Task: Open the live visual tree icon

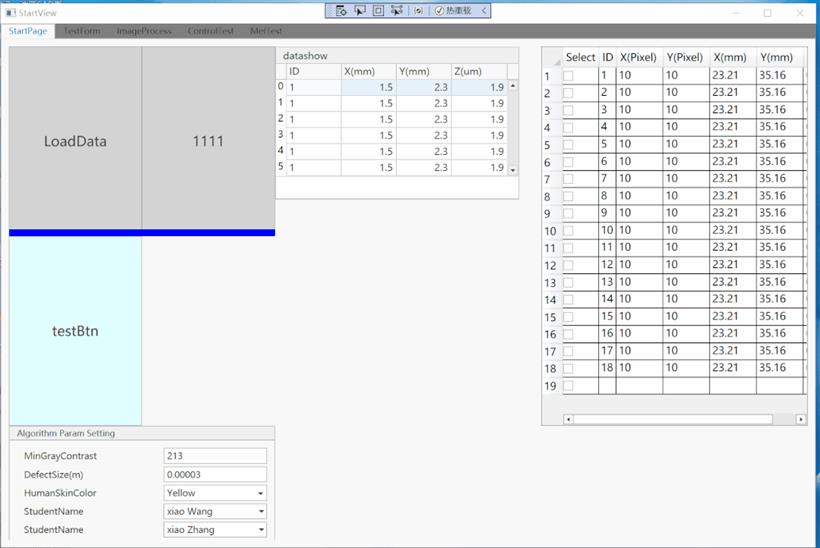Action: (341, 10)
